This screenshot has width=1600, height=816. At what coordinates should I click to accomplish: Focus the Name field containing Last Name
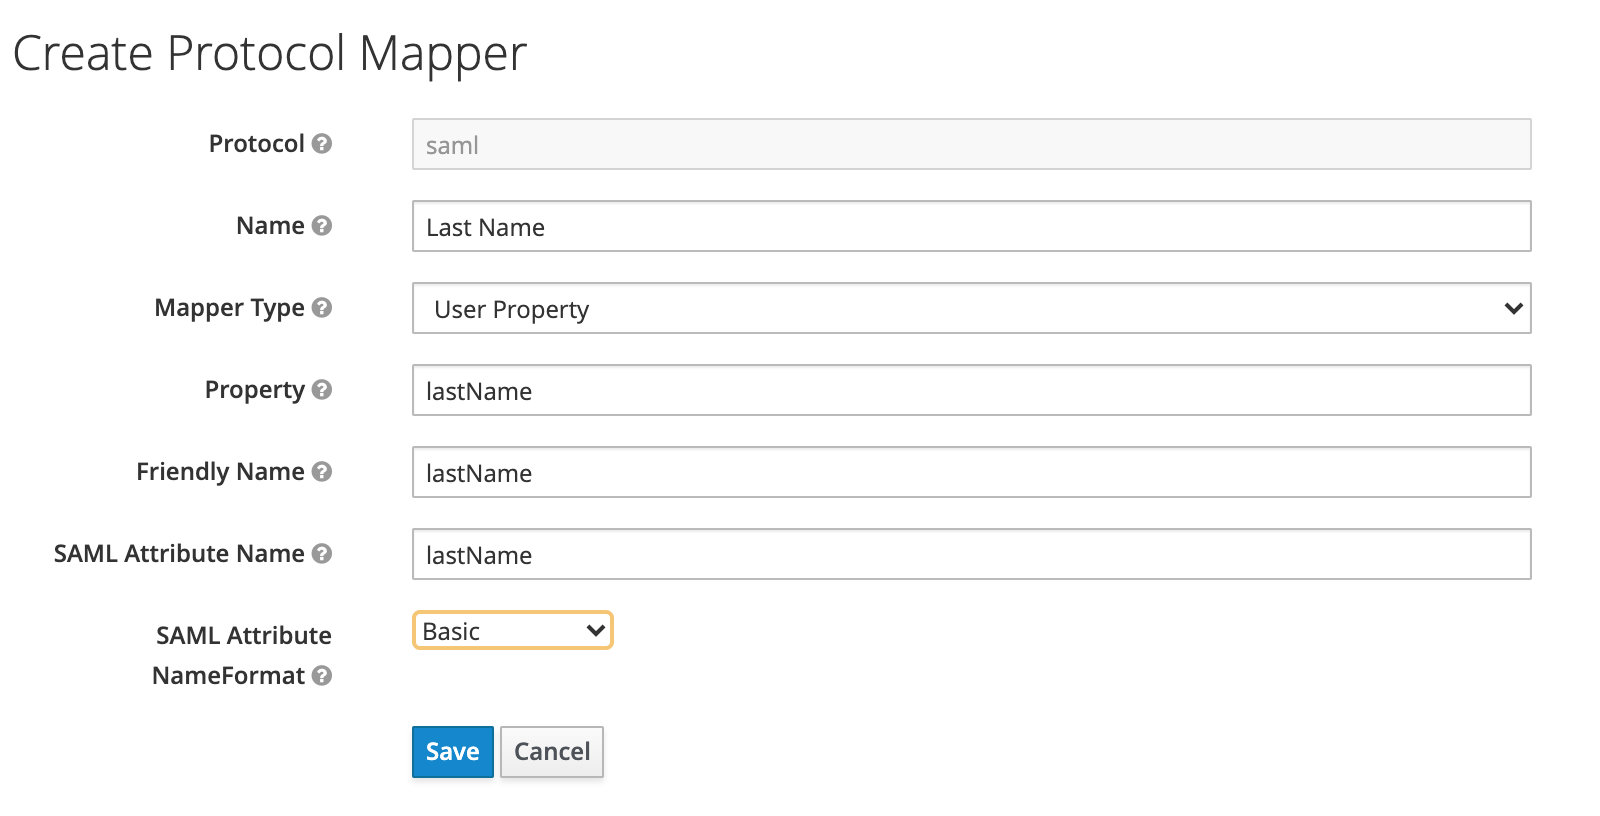pyautogui.click(x=970, y=227)
